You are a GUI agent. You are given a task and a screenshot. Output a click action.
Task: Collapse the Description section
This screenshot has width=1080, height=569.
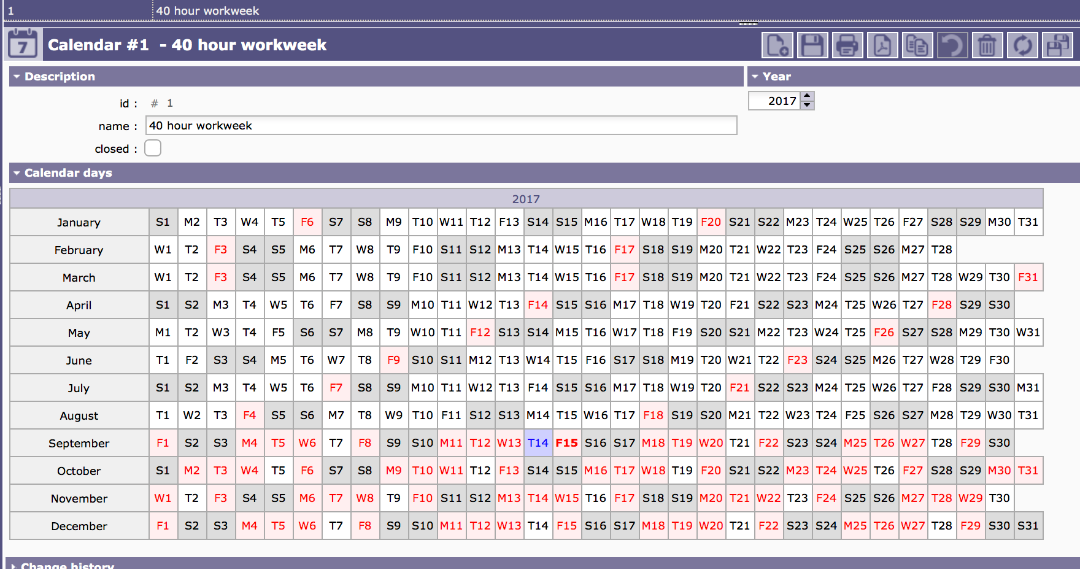(x=17, y=77)
